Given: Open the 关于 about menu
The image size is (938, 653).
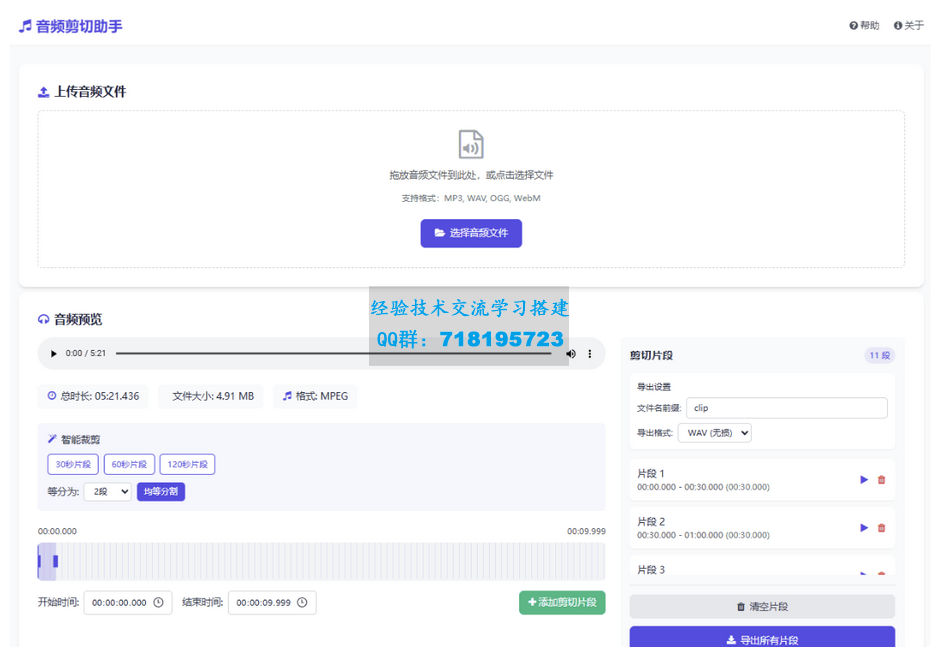Looking at the screenshot, I should coord(908,25).
